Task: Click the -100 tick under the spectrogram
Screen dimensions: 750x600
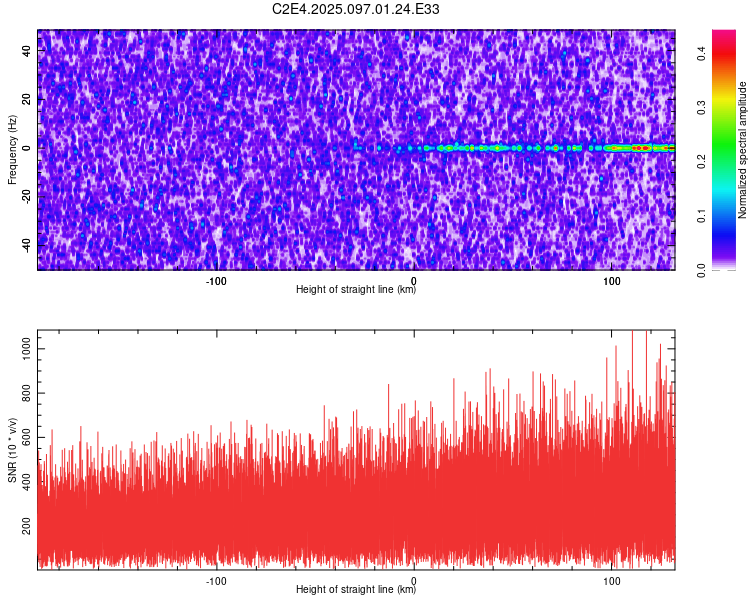Action: pos(216,281)
